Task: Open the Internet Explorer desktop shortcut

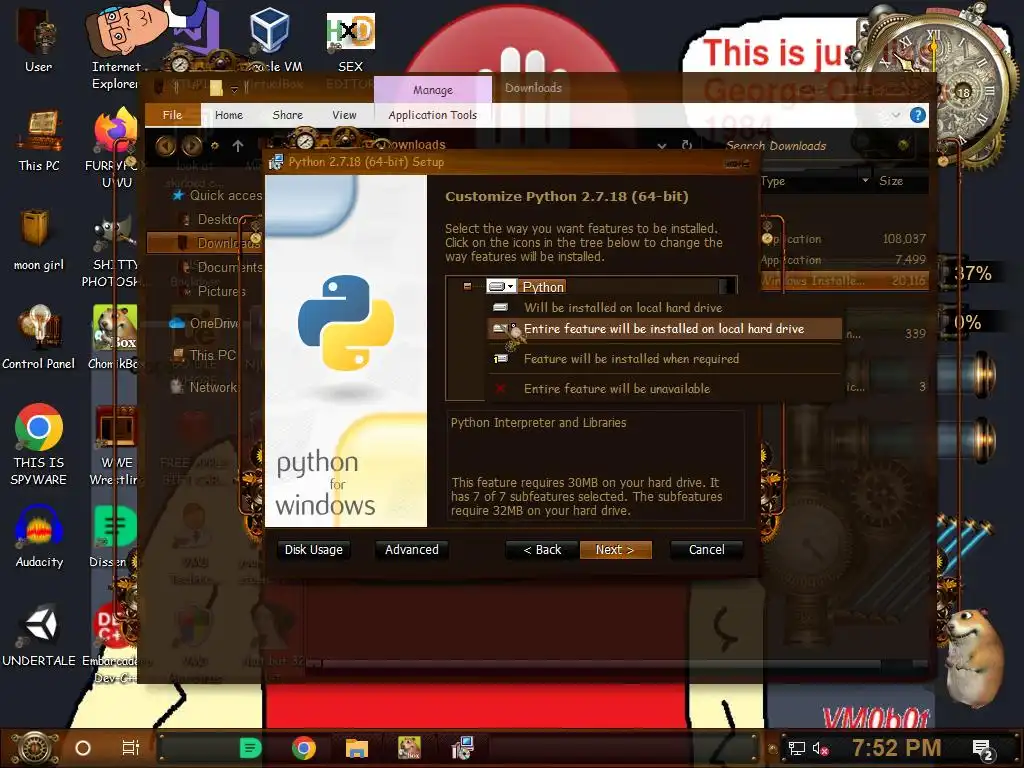Action: [116, 47]
